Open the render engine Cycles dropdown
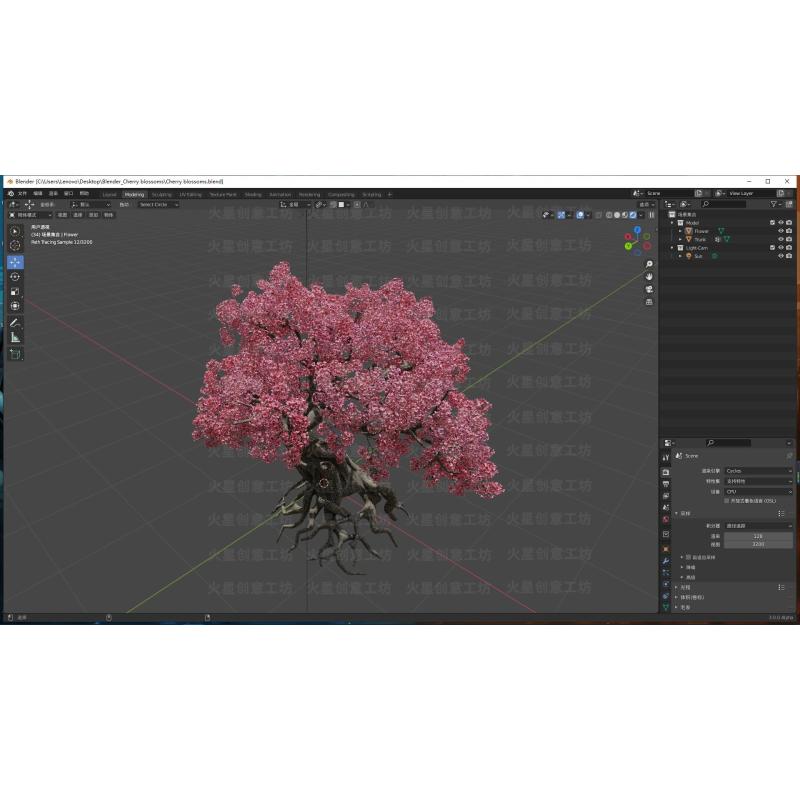This screenshot has height=800, width=800. click(758, 471)
